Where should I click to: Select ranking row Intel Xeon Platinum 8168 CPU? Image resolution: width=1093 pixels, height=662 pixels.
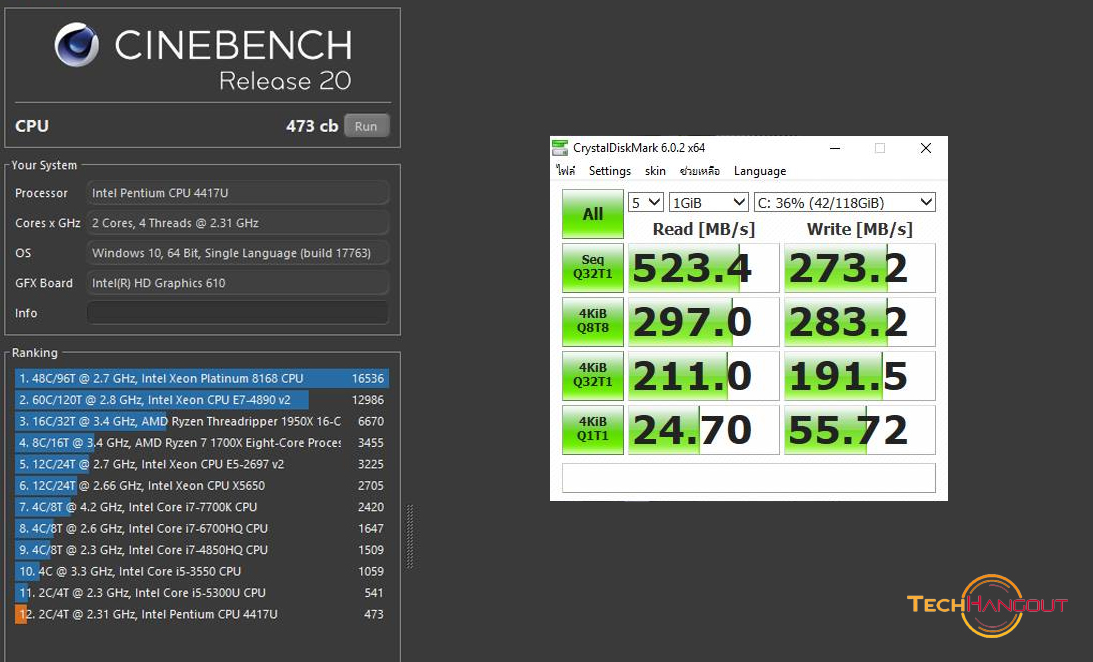point(201,378)
